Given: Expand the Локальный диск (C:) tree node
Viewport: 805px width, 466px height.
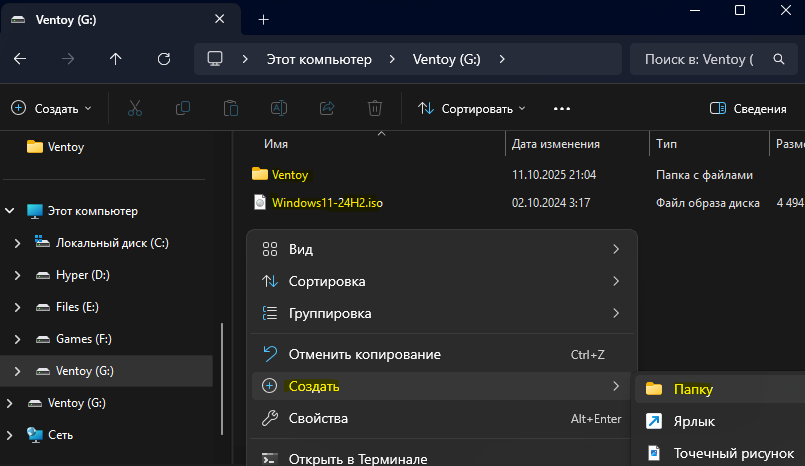Looking at the screenshot, I should [17, 243].
